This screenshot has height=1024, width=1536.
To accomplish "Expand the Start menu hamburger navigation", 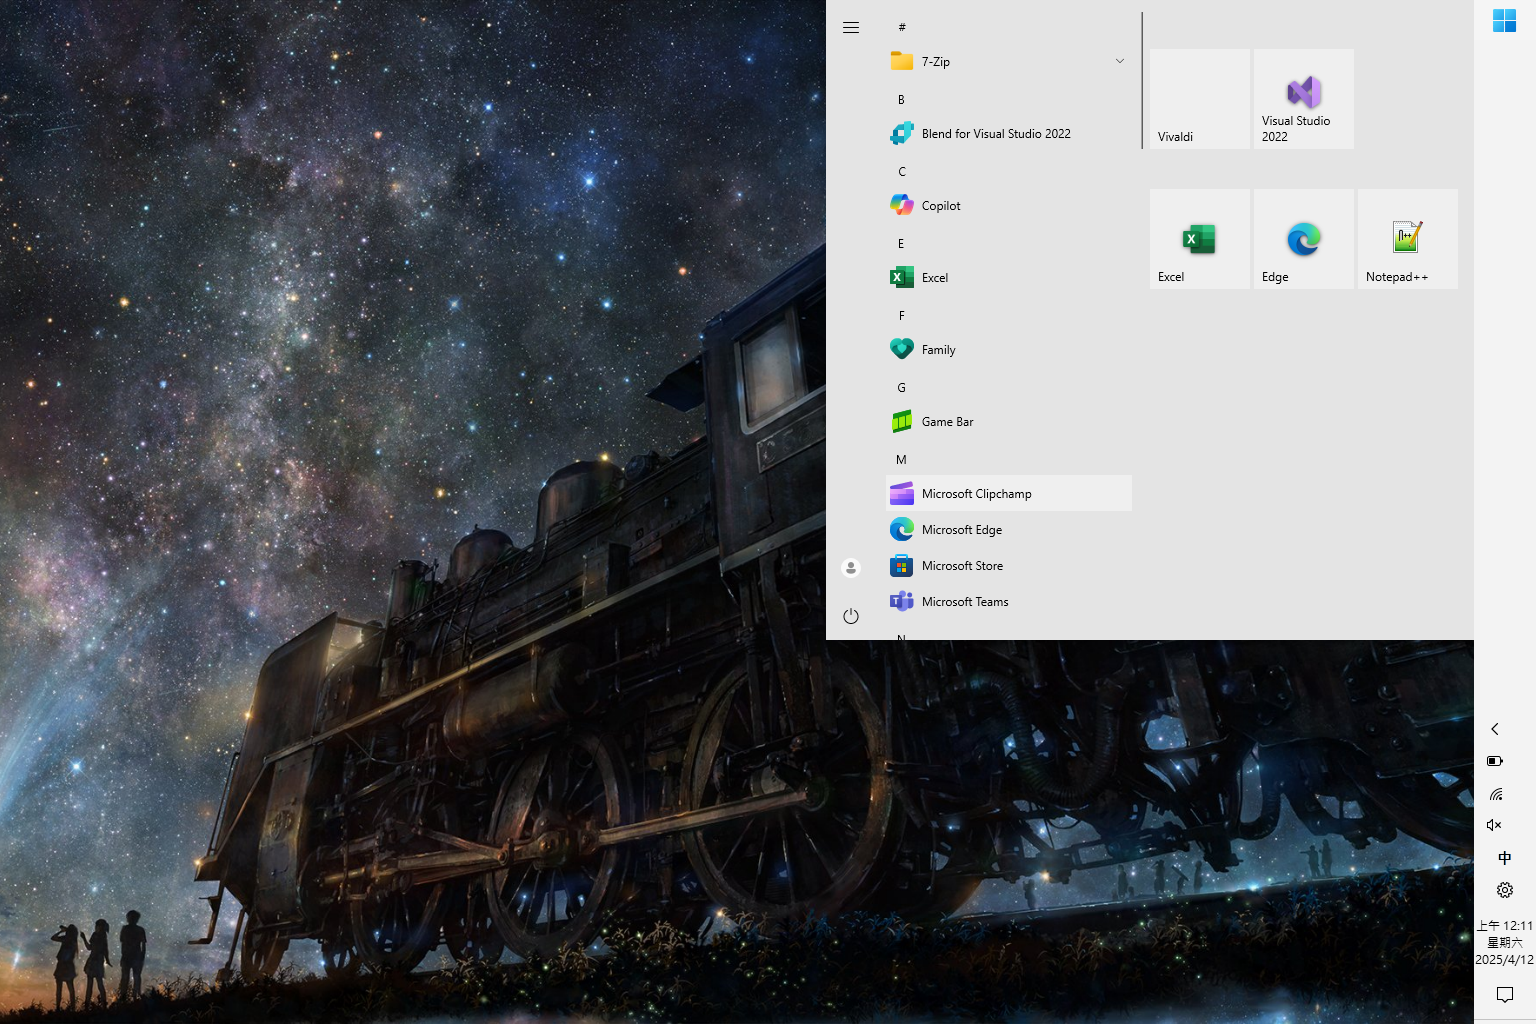I will point(851,28).
